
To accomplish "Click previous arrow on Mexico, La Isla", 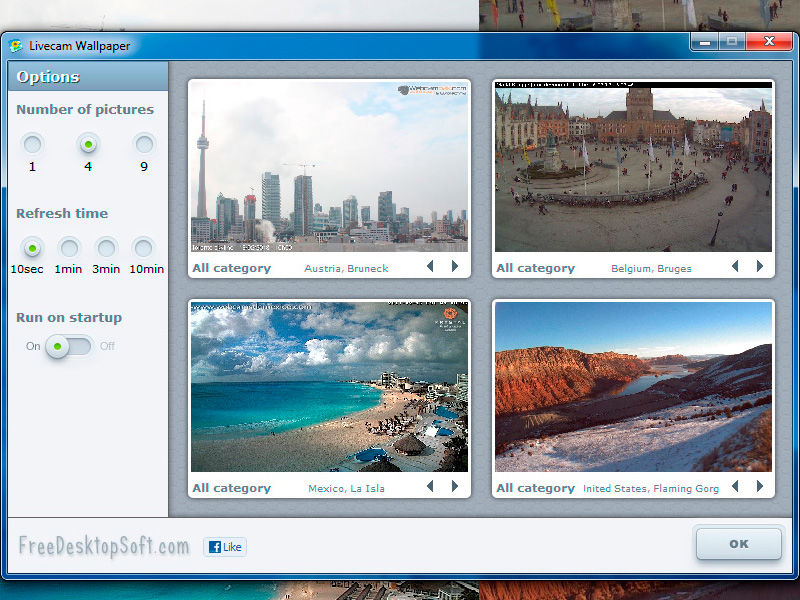I will click(430, 487).
